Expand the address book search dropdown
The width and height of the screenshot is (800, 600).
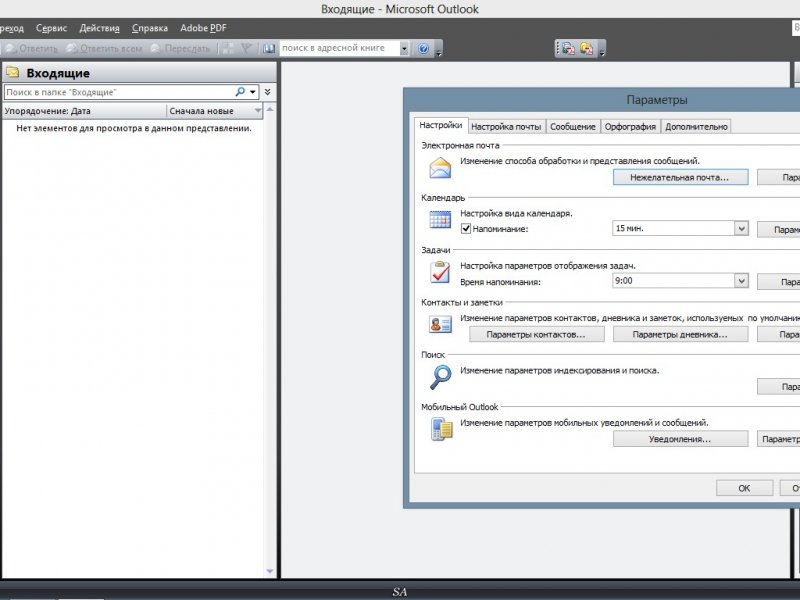click(404, 48)
